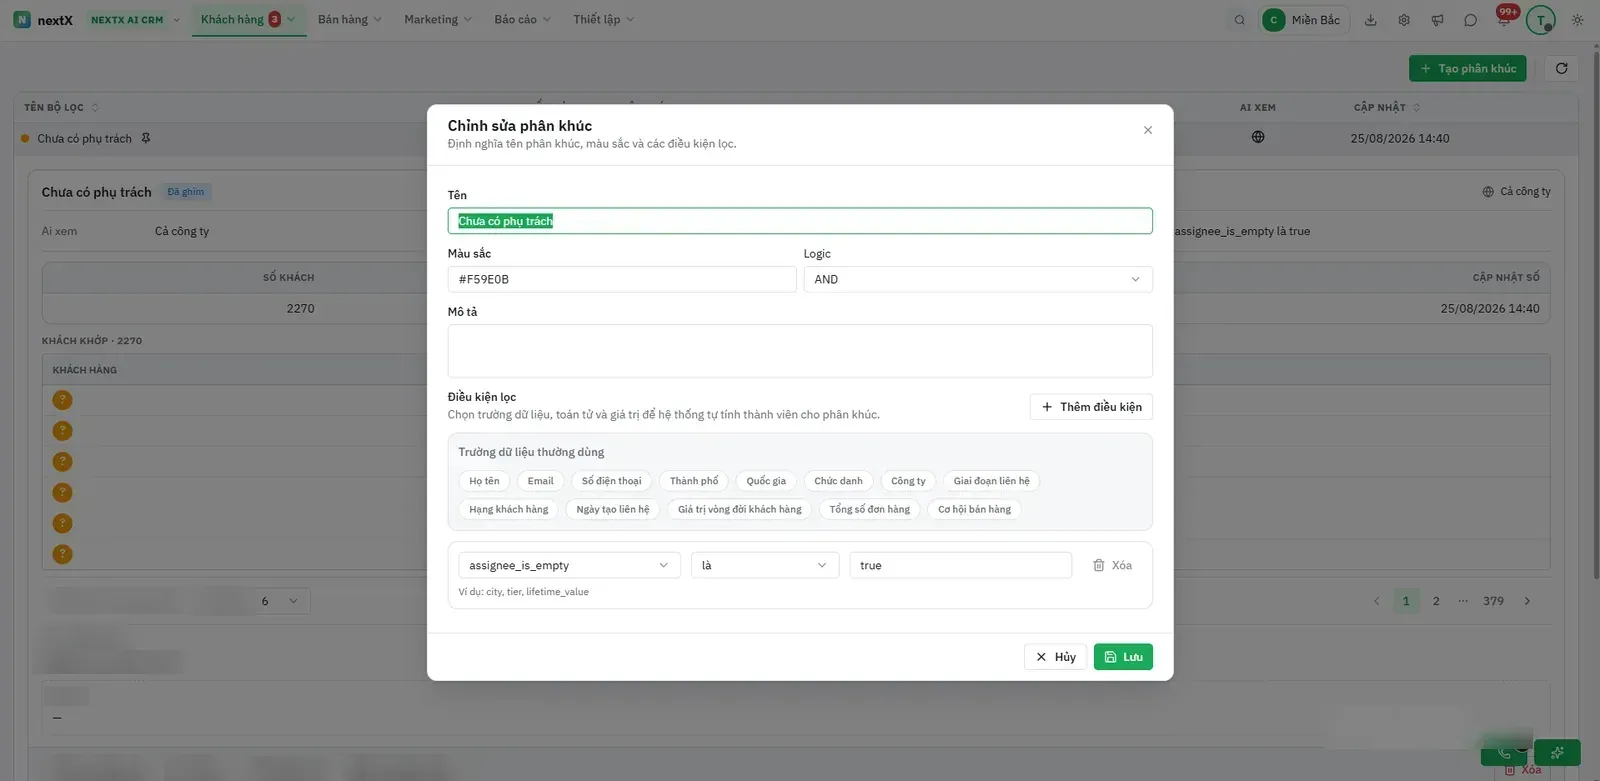Click the condition value field 'true'

pos(960,565)
